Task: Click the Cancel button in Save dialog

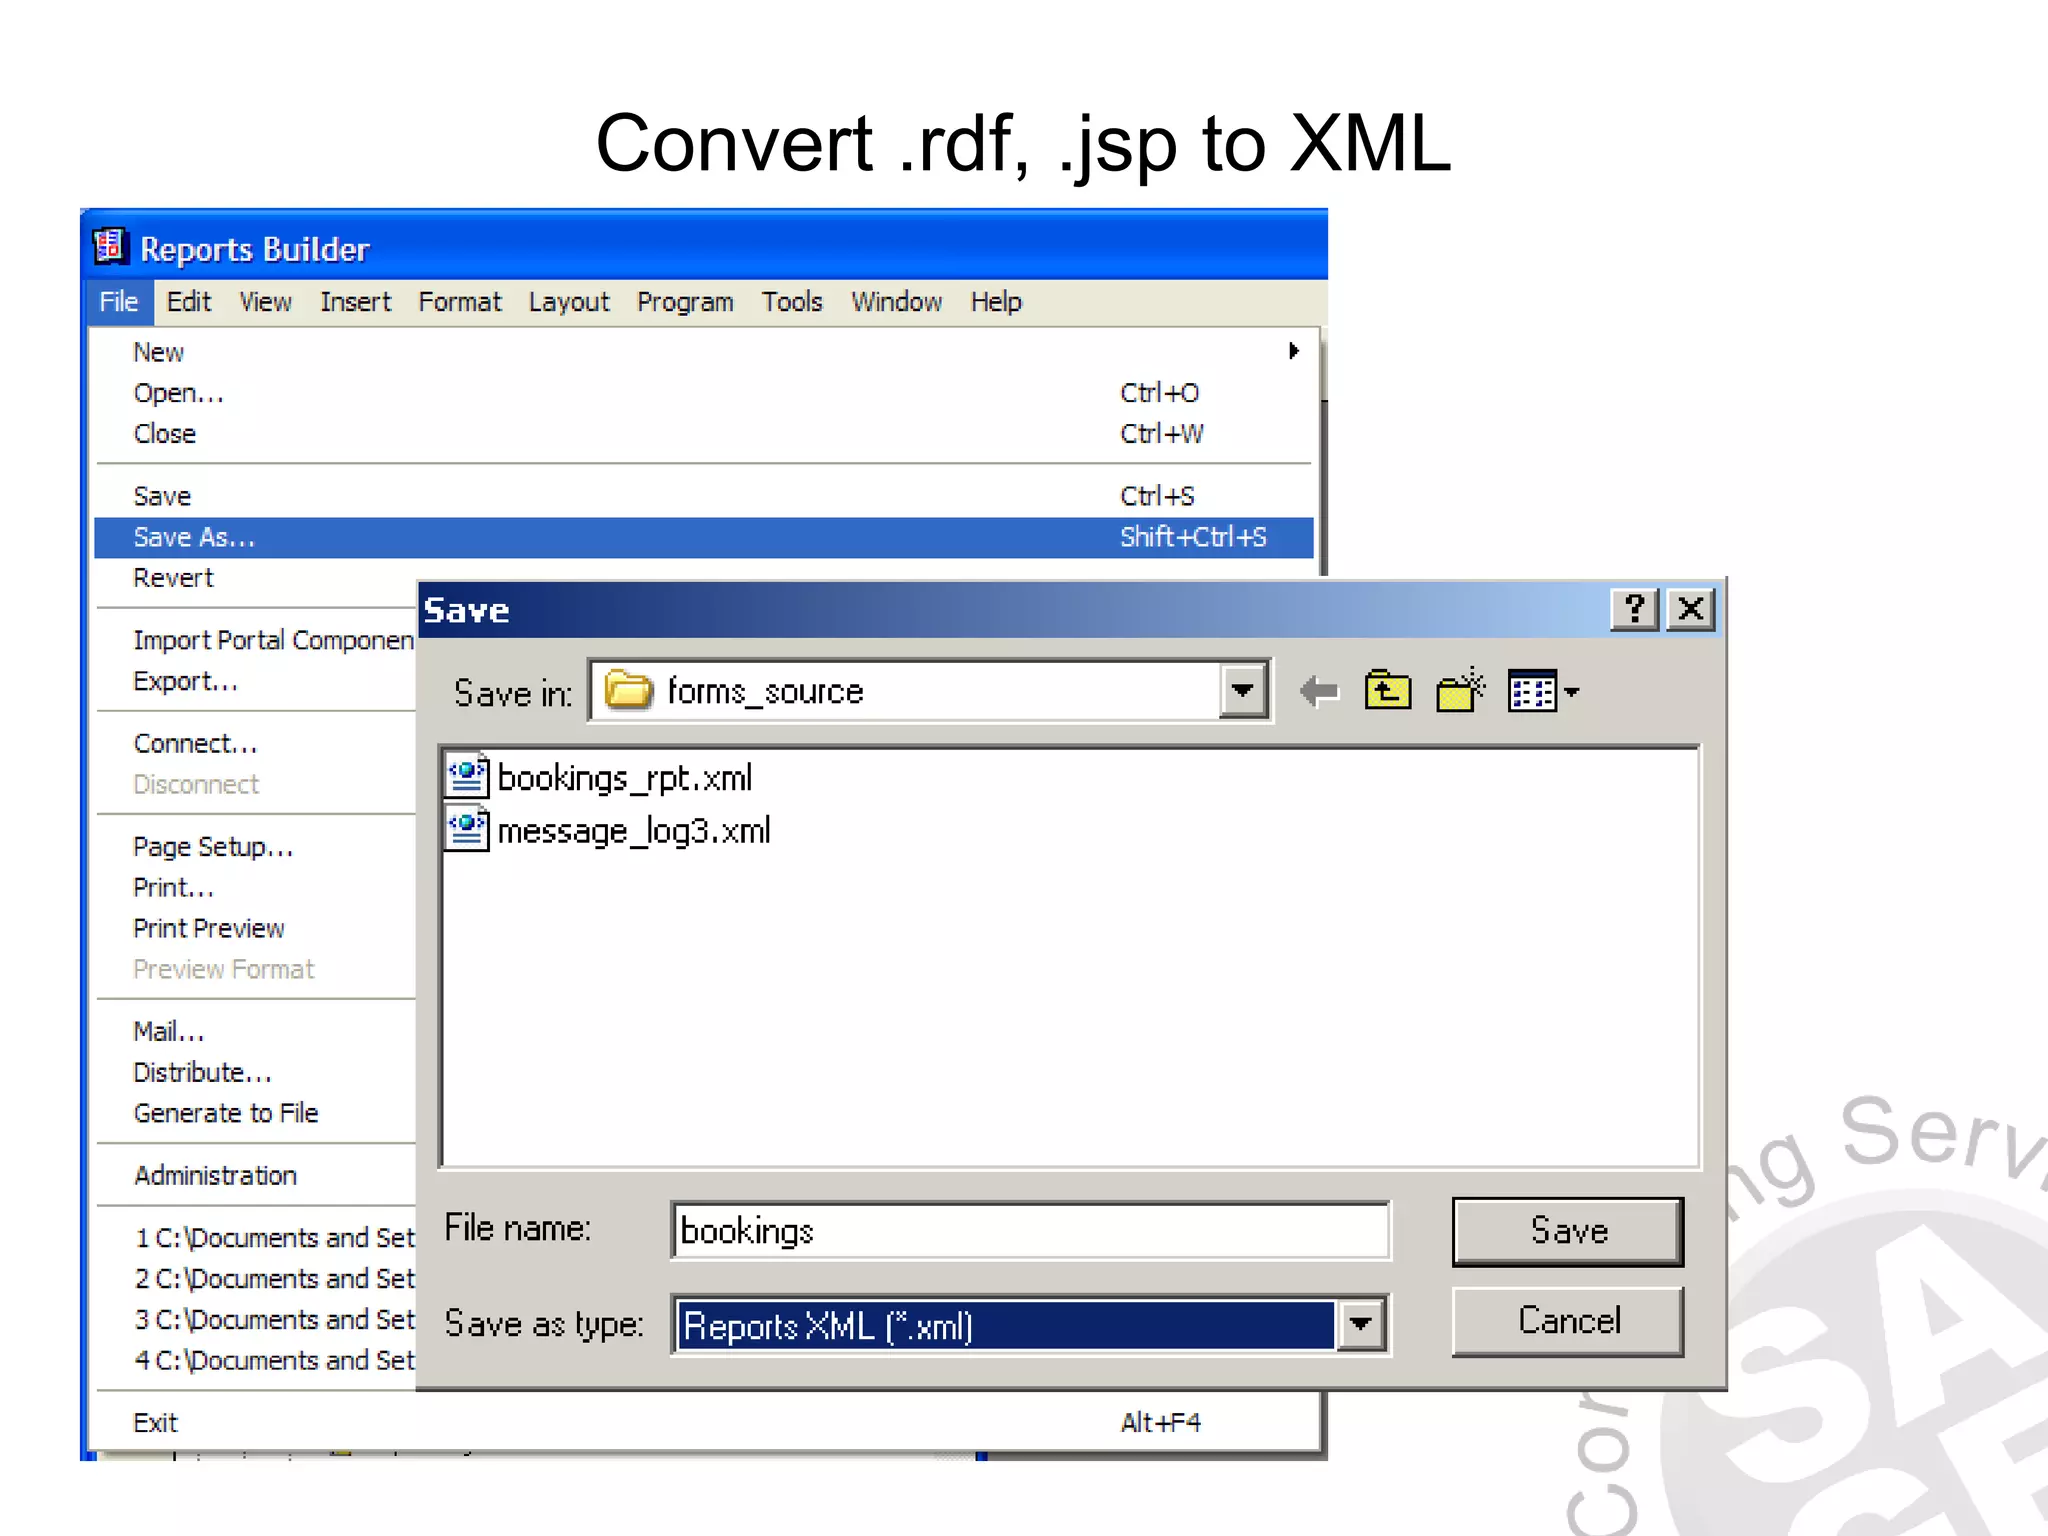Action: tap(1568, 1321)
